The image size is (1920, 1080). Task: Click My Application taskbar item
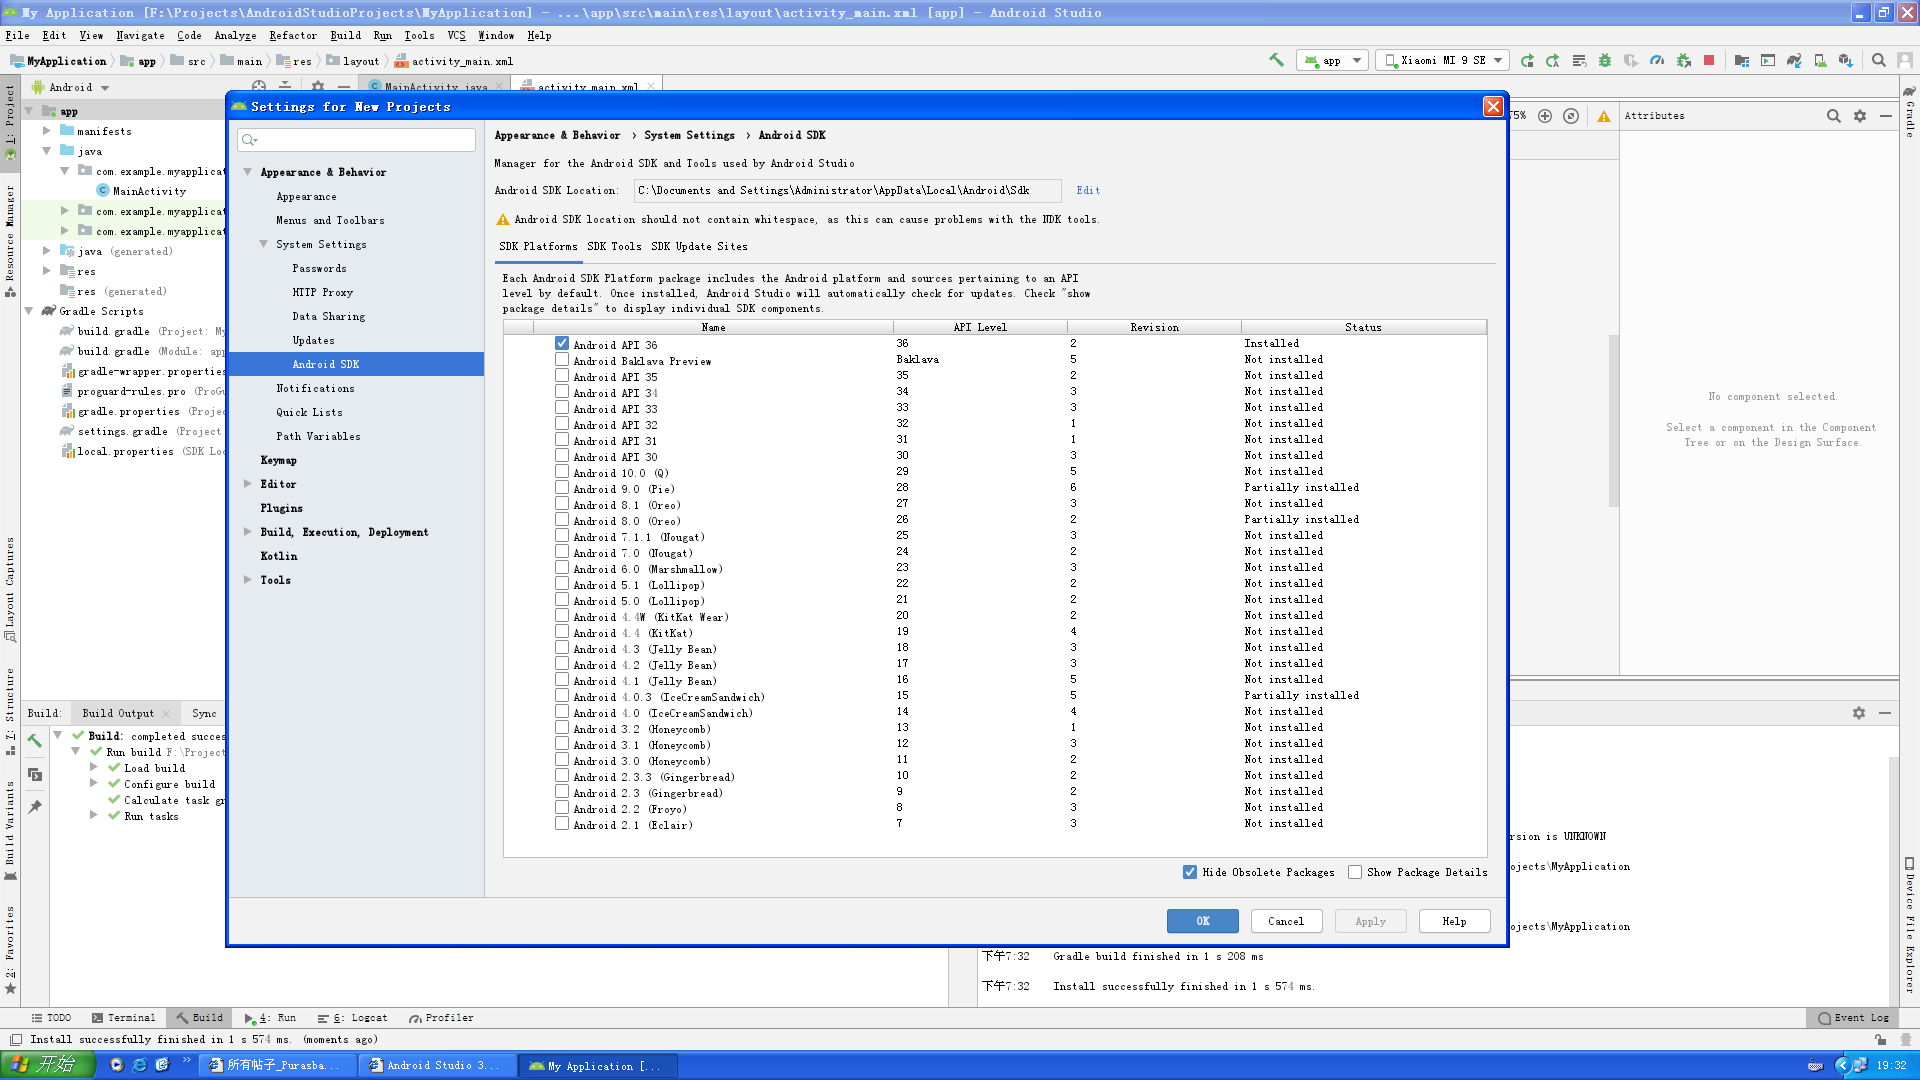pos(598,1065)
